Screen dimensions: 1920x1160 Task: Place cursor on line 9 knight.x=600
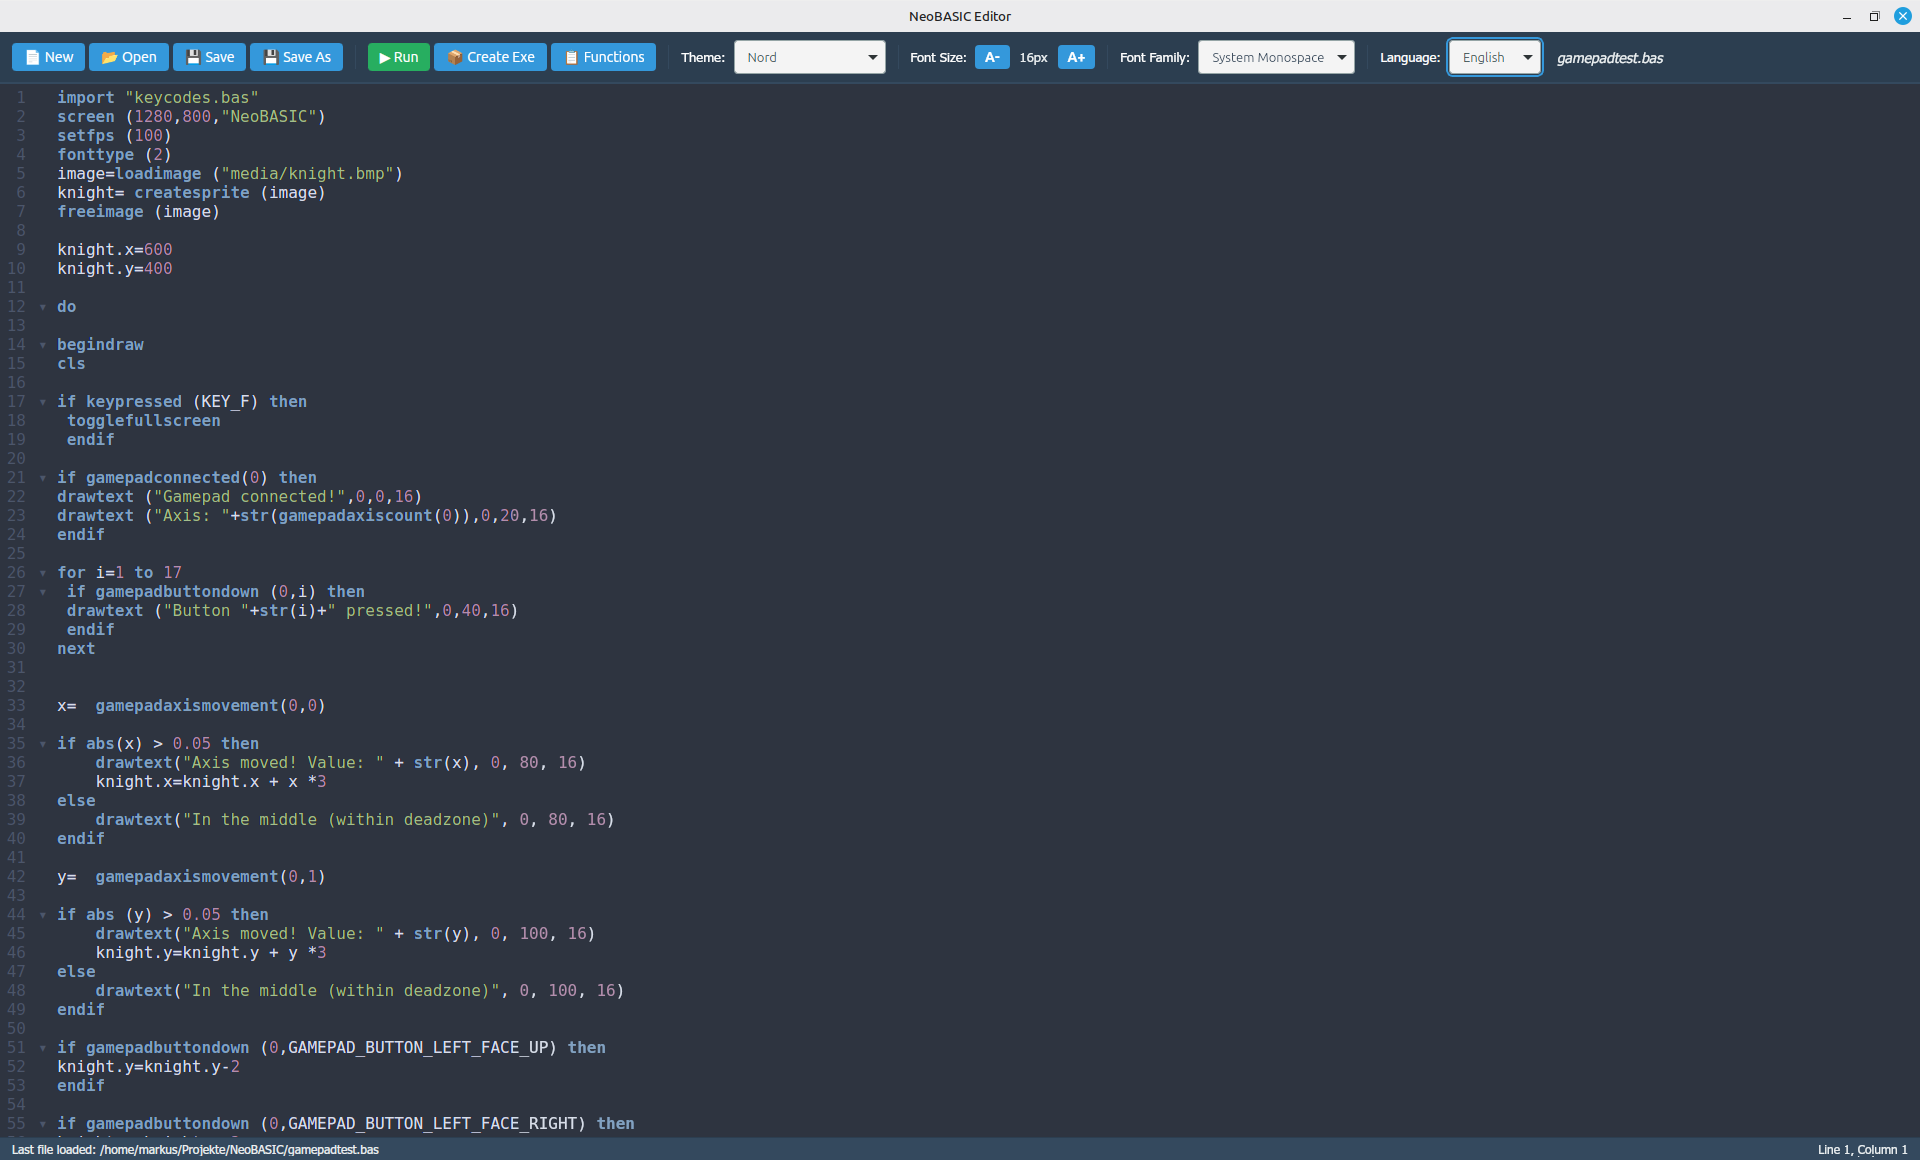[114, 250]
